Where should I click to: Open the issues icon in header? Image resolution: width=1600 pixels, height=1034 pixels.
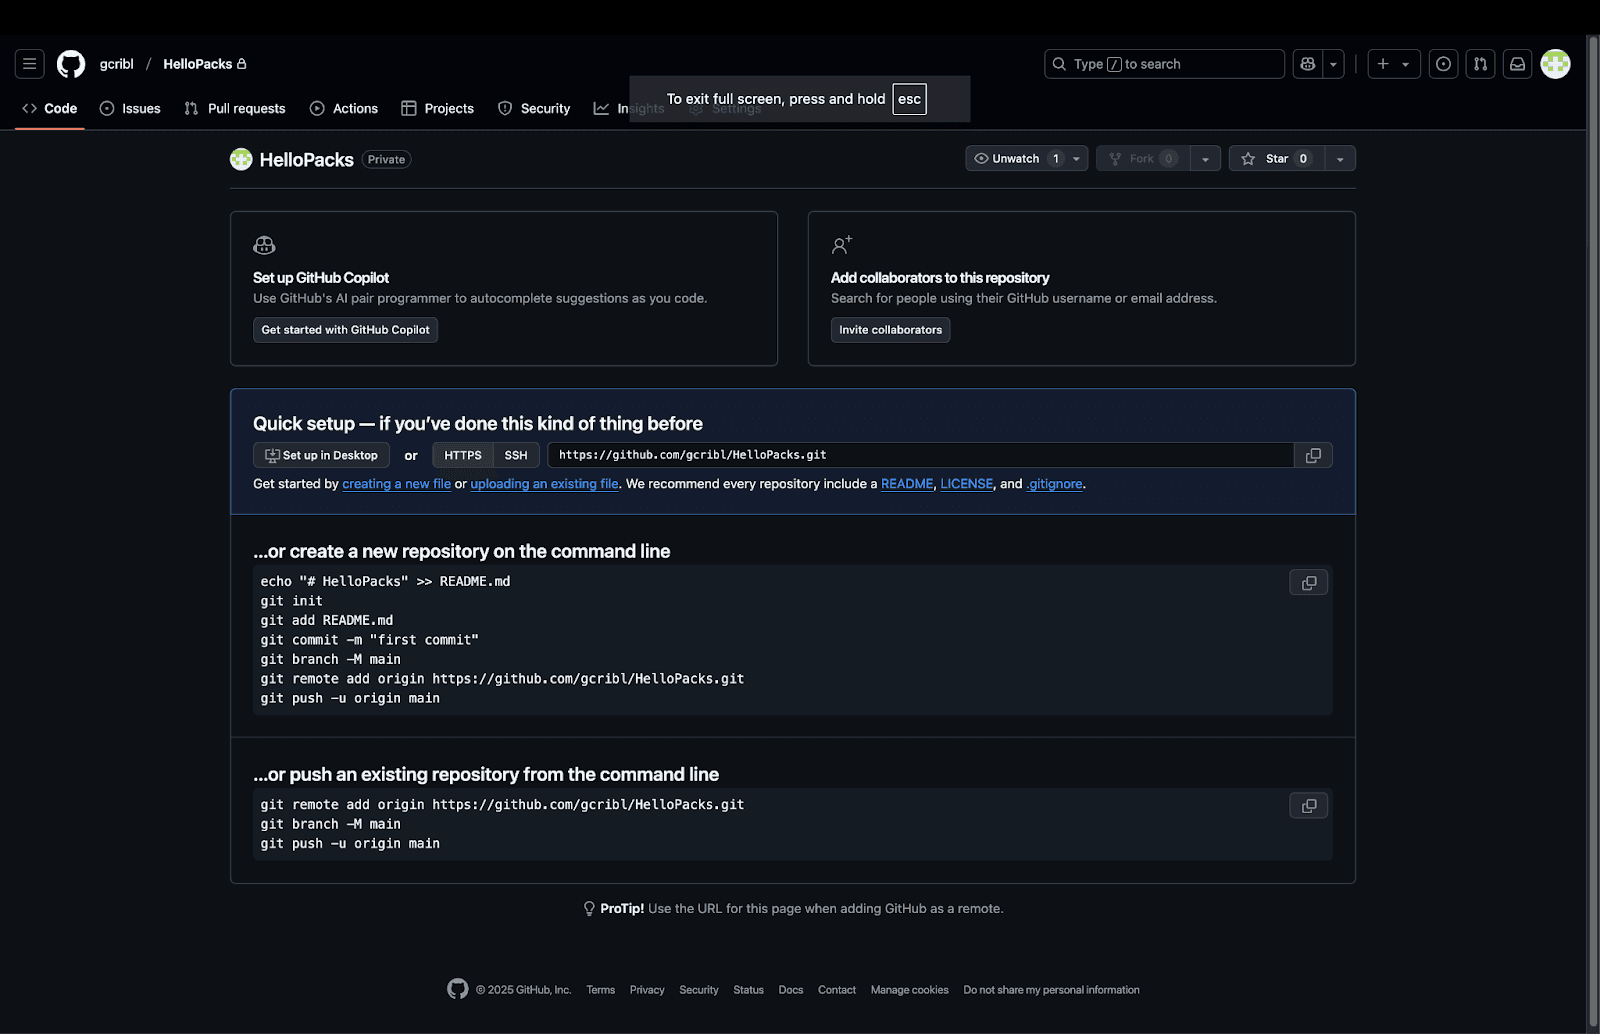point(1443,64)
